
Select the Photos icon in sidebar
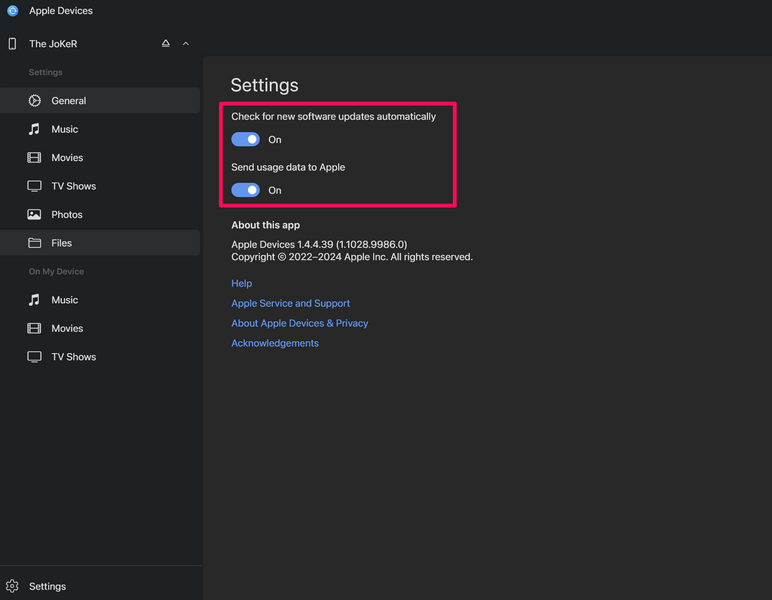[x=34, y=215]
